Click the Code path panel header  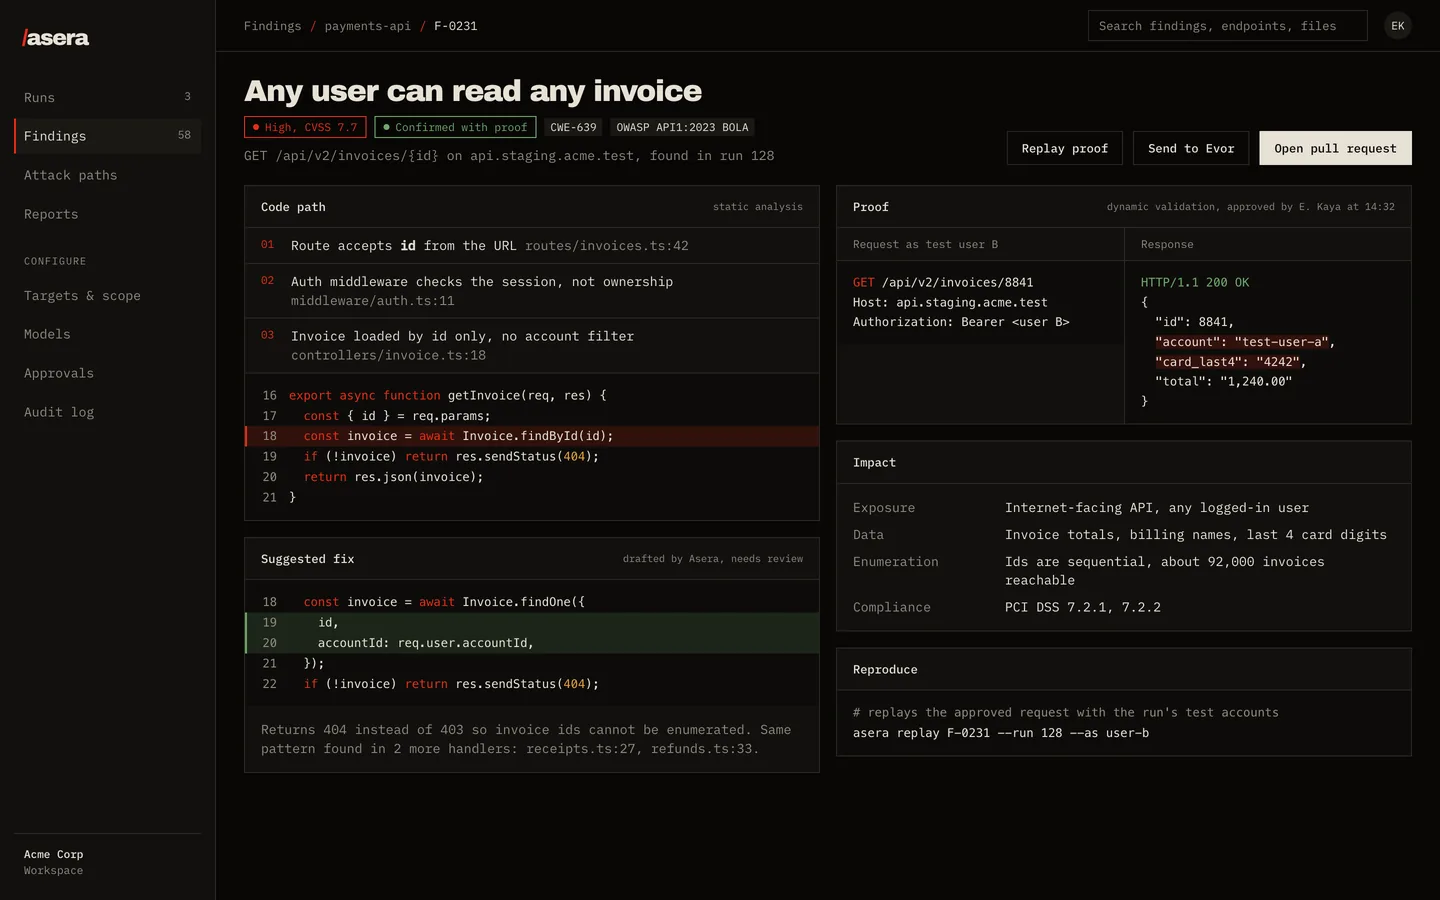click(x=532, y=207)
